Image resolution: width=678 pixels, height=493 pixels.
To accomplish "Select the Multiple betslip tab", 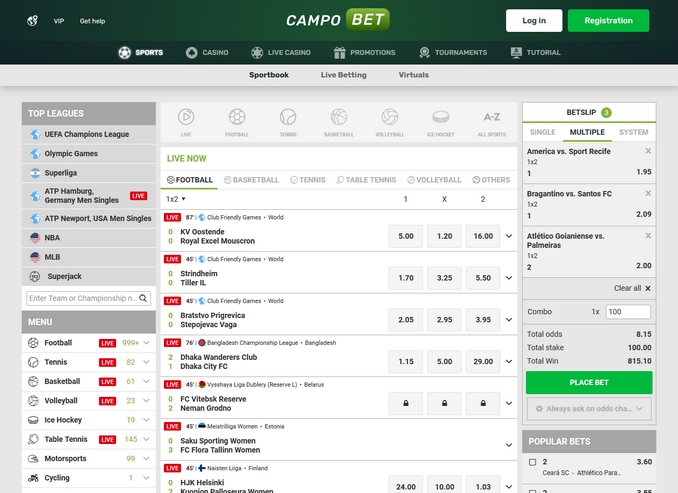I will click(587, 132).
